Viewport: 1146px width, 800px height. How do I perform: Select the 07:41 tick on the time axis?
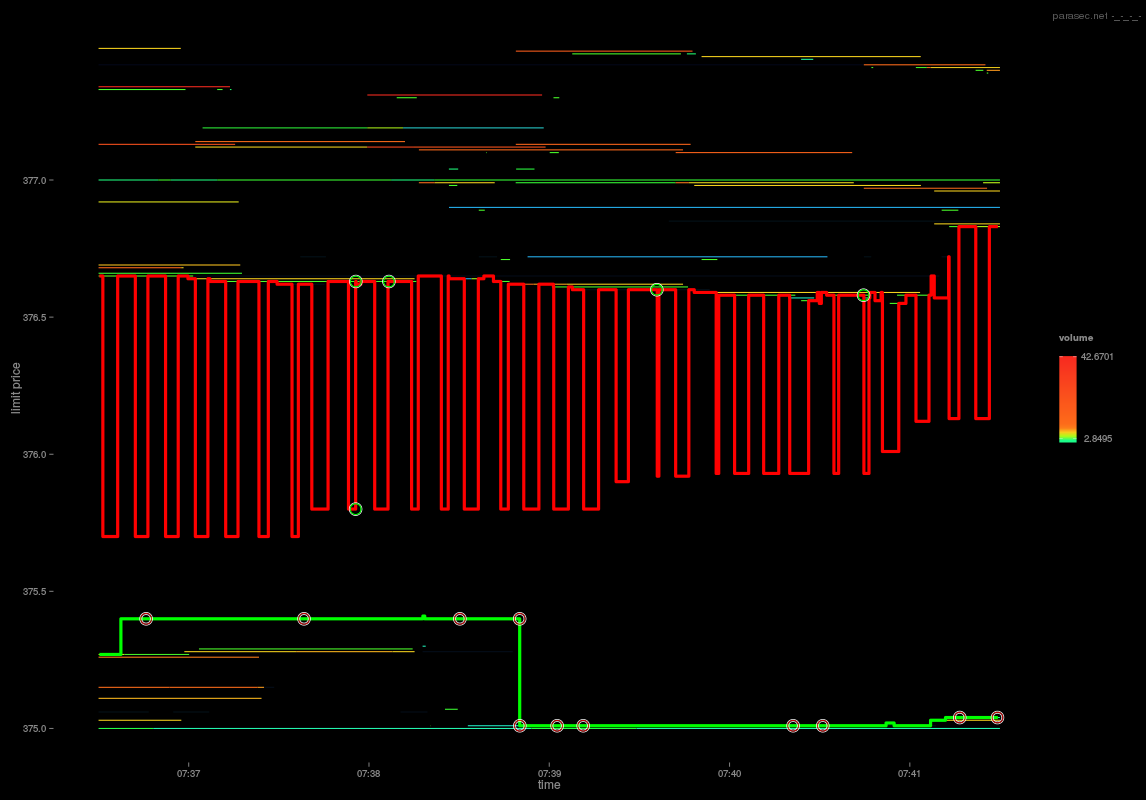click(911, 773)
